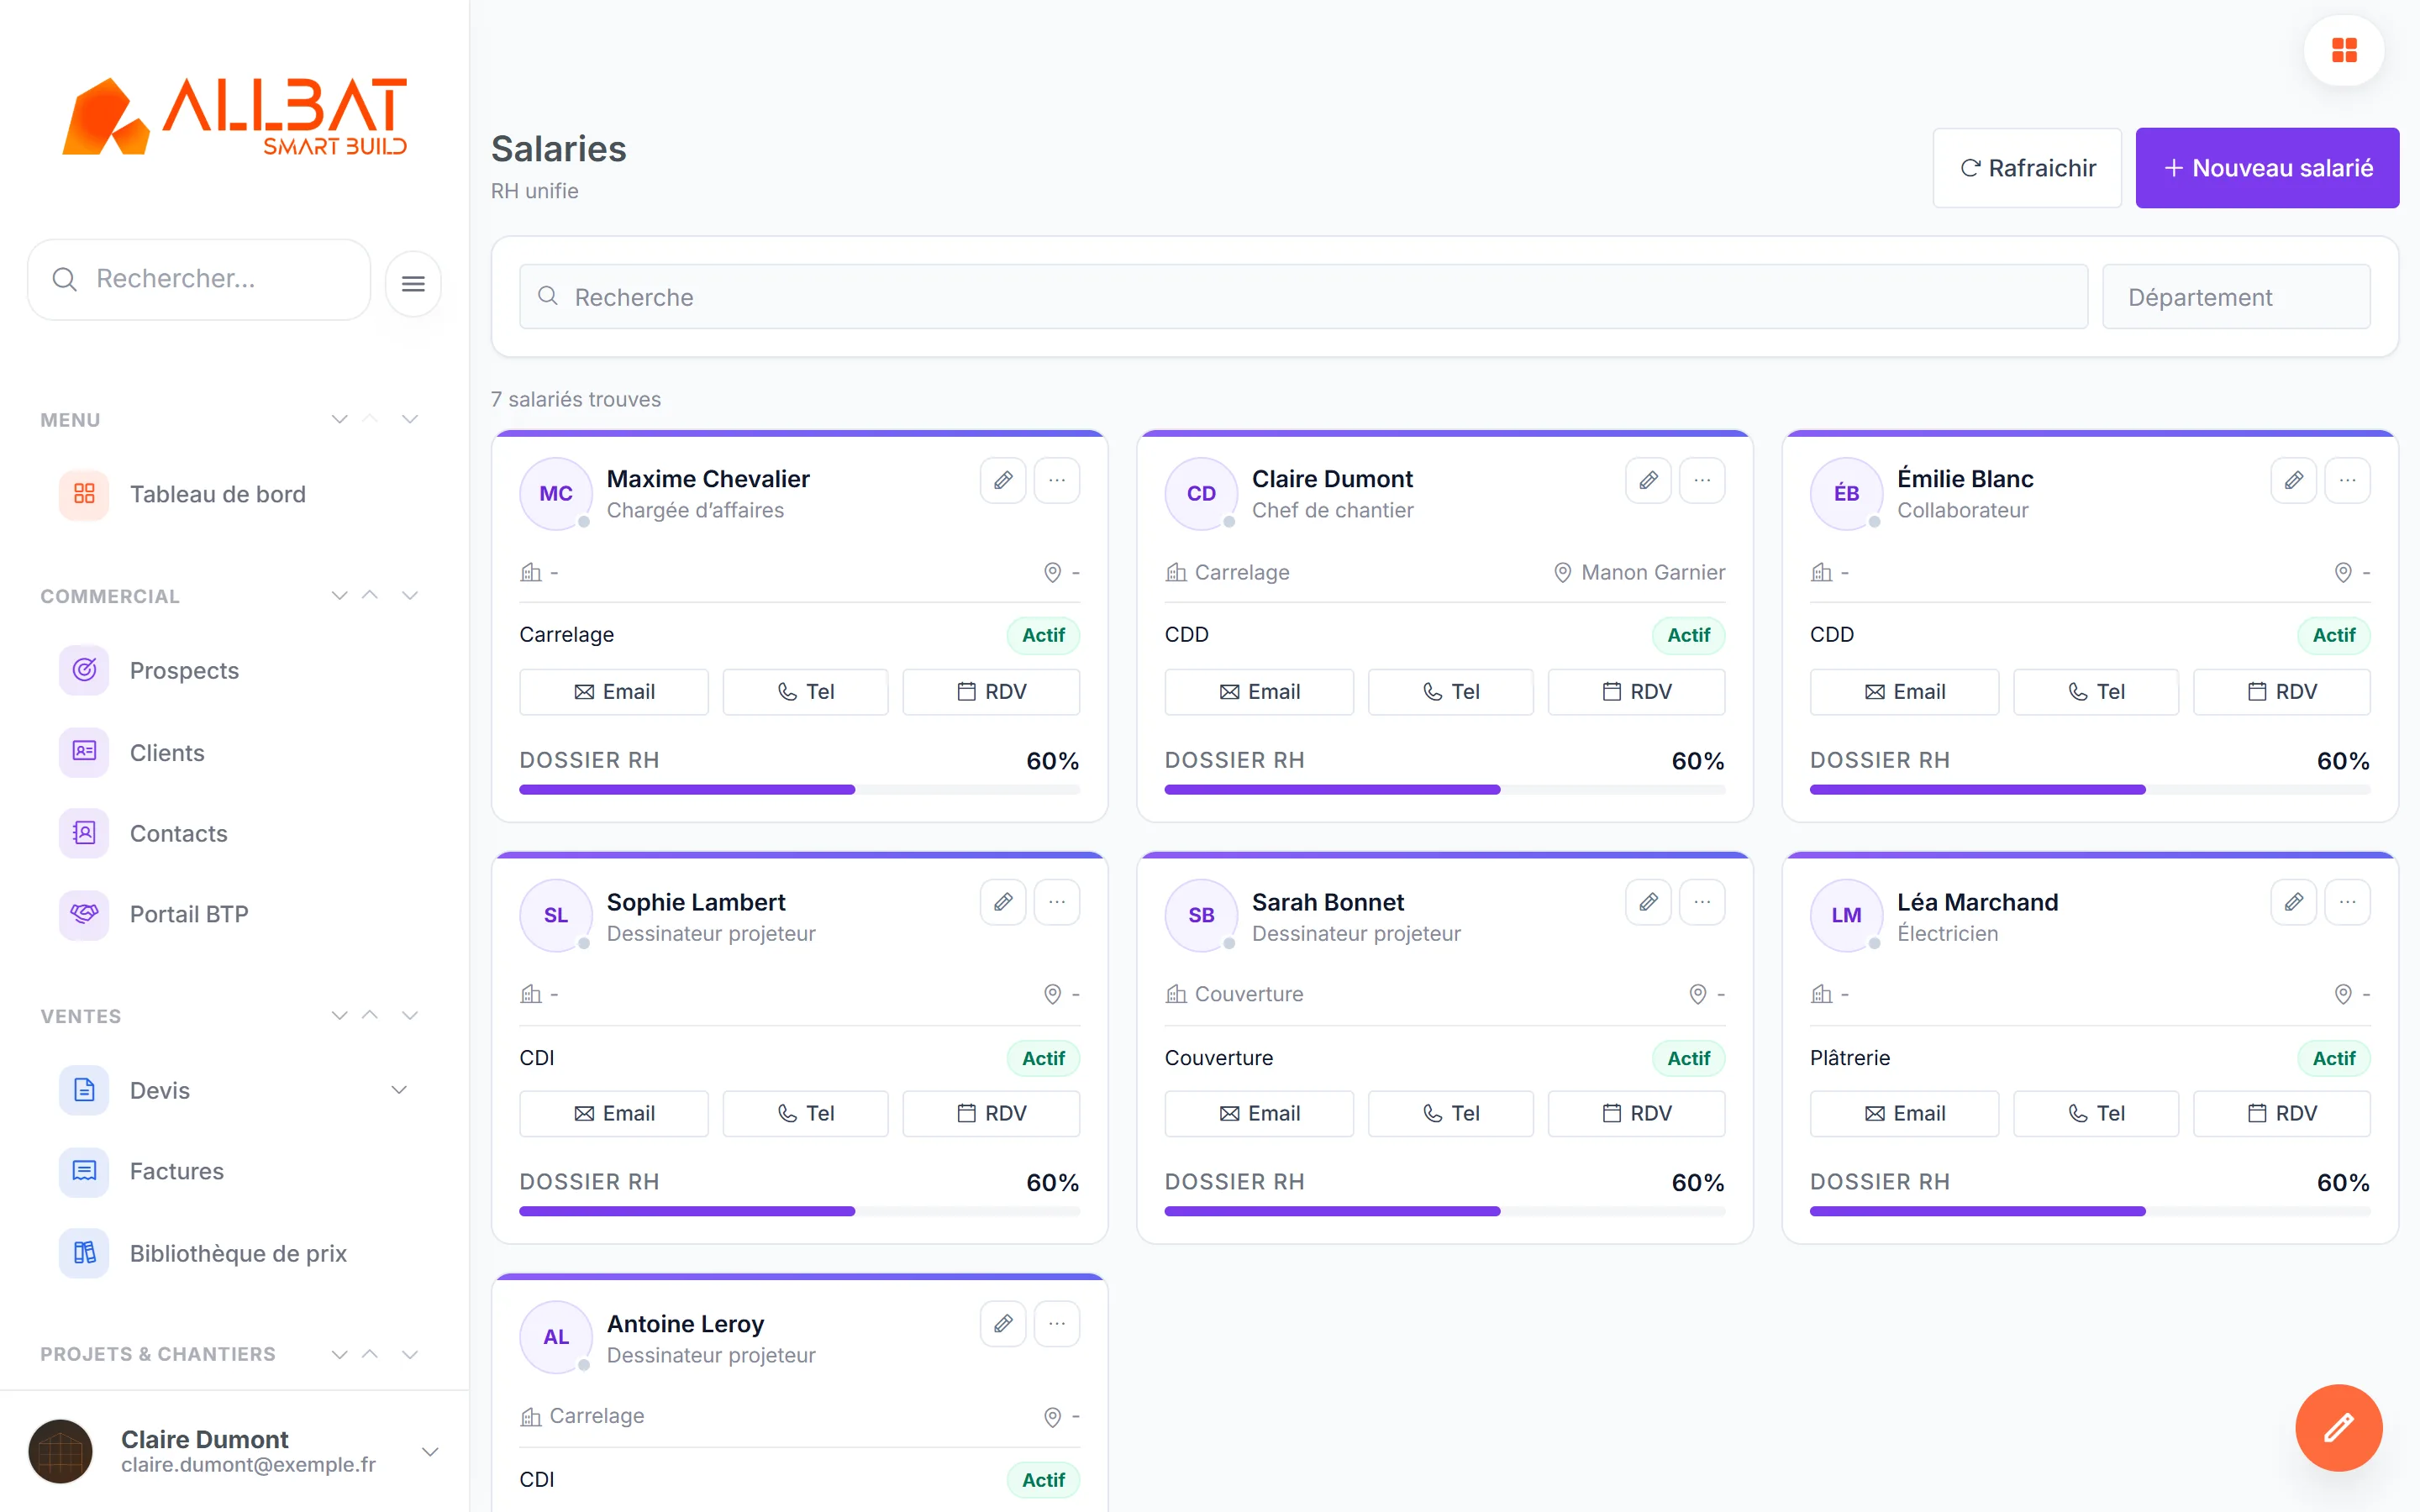This screenshot has height=1512, width=2420.
Task: Click the orange floating pencil button
Action: (x=2338, y=1427)
